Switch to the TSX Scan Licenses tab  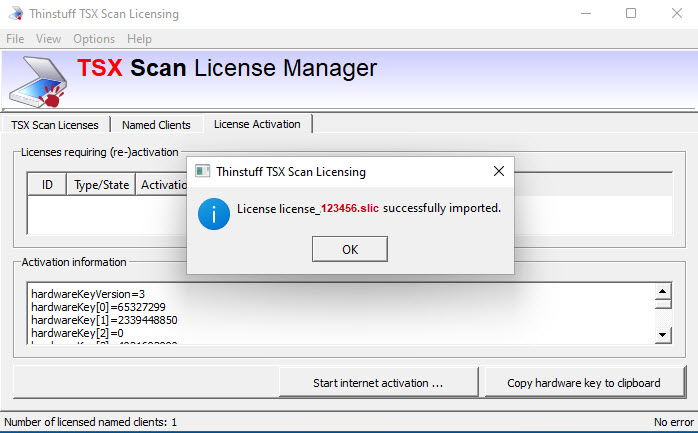pos(55,125)
